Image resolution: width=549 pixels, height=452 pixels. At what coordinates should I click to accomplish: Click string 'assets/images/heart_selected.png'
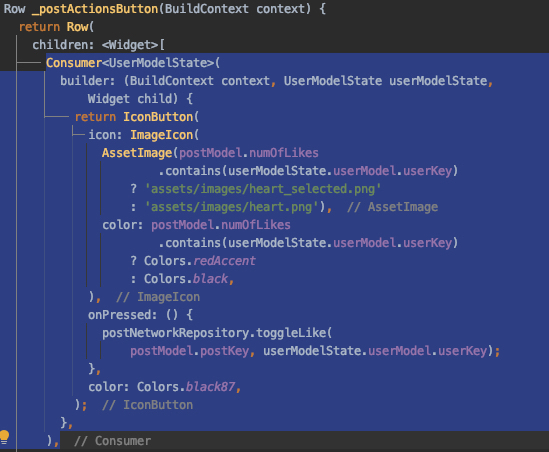[263, 189]
